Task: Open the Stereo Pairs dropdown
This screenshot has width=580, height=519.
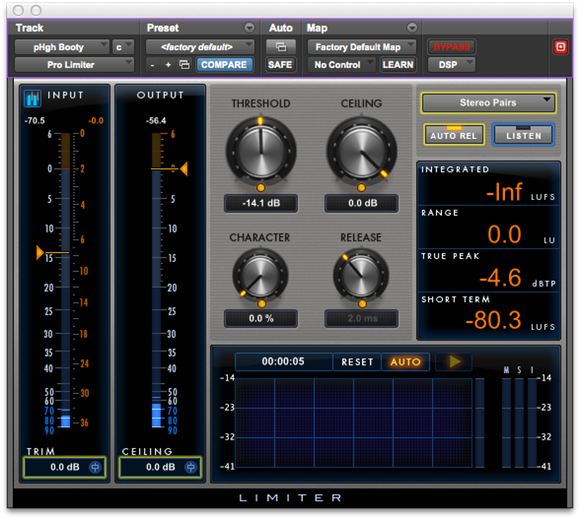Action: tap(488, 102)
